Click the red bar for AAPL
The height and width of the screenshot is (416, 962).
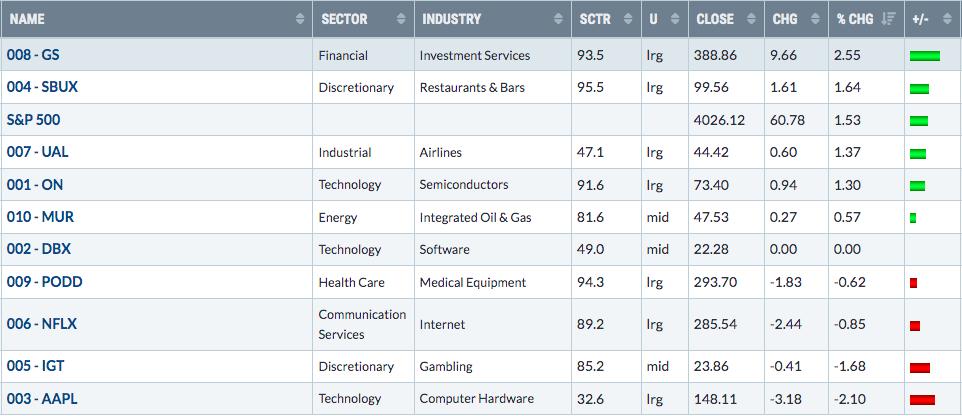923,400
